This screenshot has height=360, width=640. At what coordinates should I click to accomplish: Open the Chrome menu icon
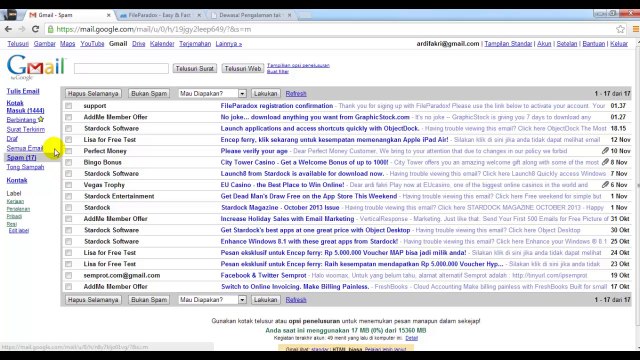pos(636,29)
